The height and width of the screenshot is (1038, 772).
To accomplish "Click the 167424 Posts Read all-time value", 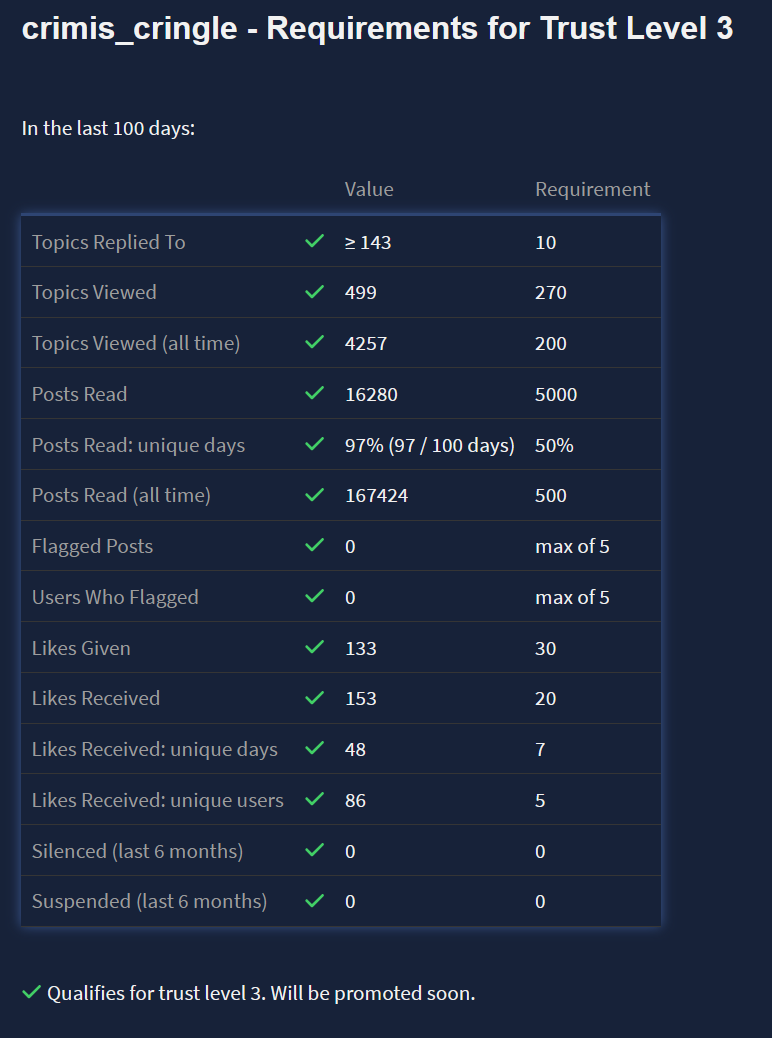I will click(x=376, y=495).
